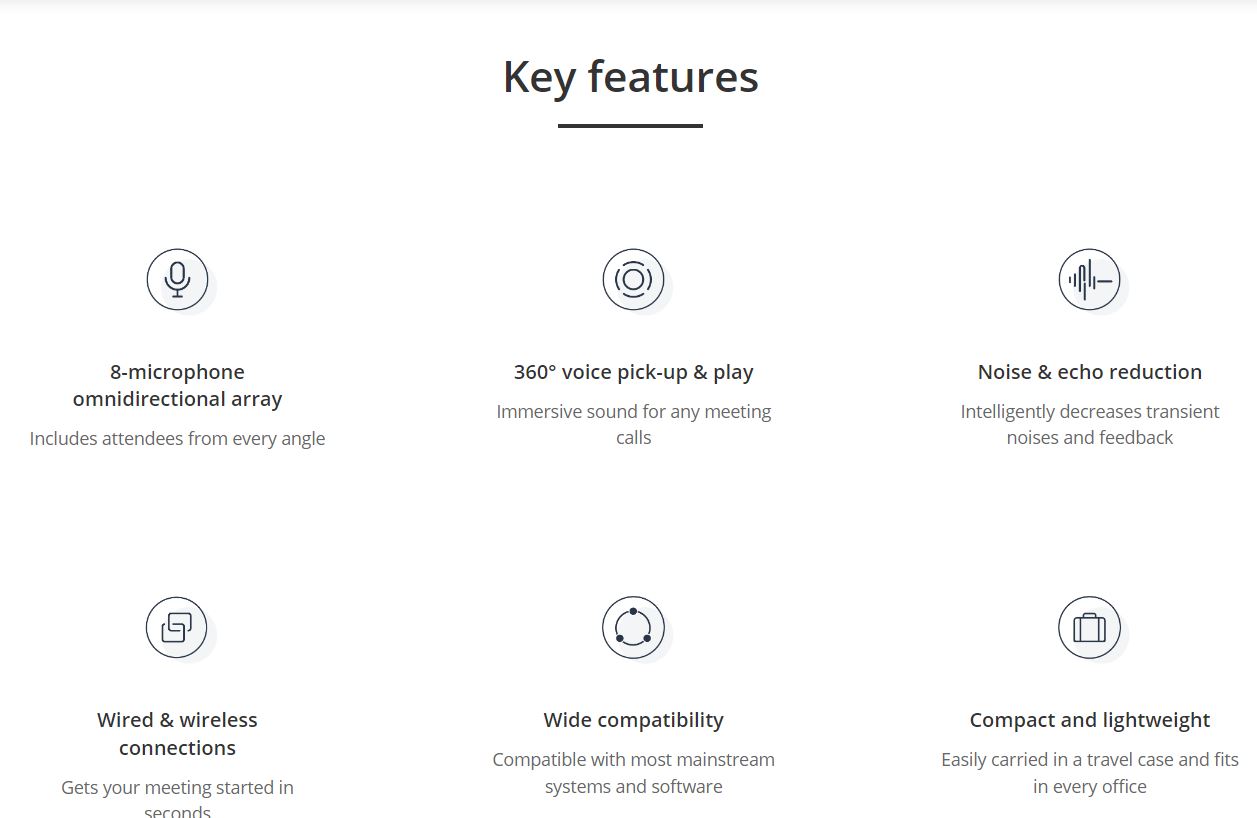Click the 8-microphone omnidirectional array title
This screenshot has height=818, width=1257.
178,385
